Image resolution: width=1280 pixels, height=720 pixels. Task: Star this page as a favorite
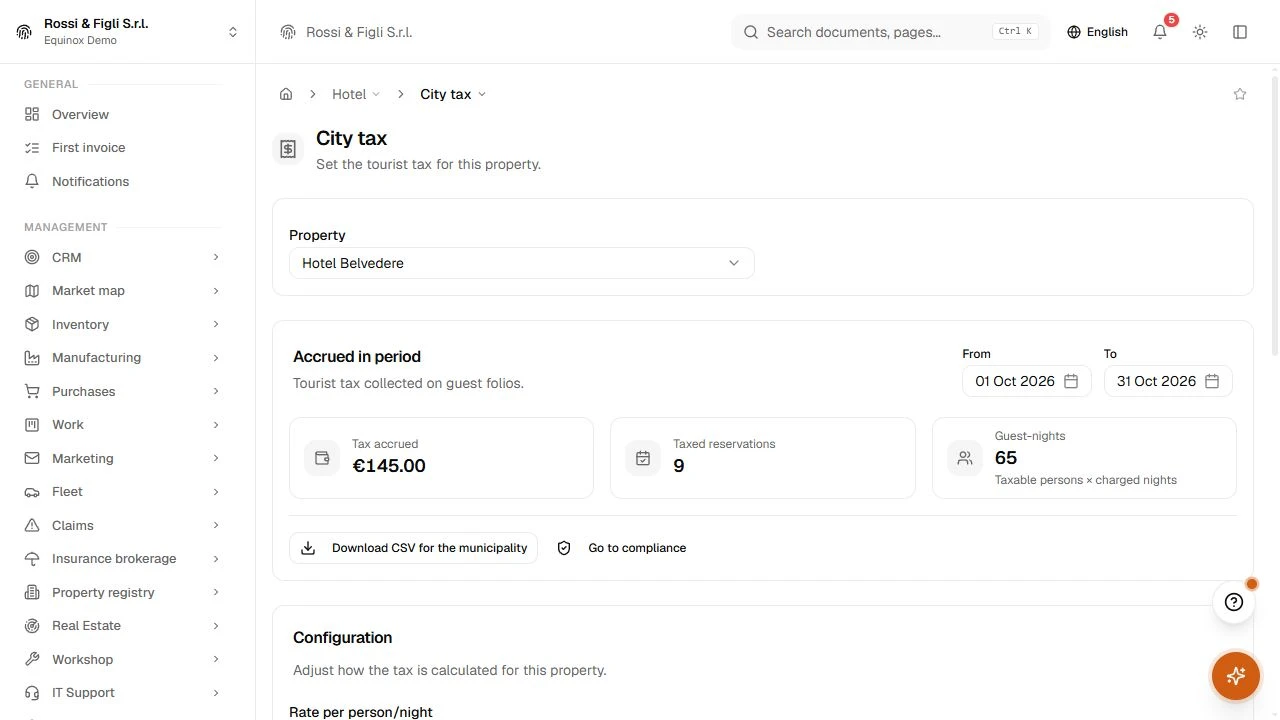pyautogui.click(x=1240, y=94)
